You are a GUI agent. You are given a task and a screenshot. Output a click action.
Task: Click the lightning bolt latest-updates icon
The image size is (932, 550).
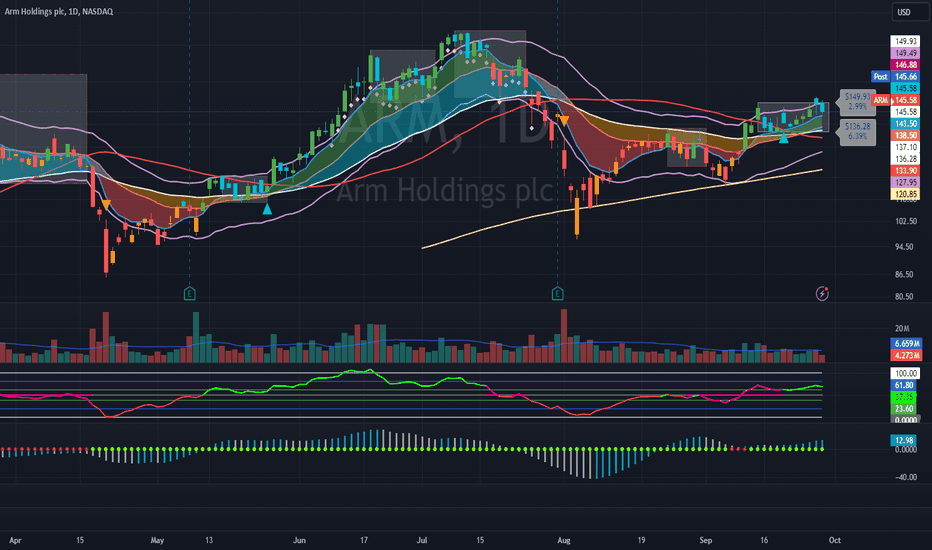click(x=822, y=293)
